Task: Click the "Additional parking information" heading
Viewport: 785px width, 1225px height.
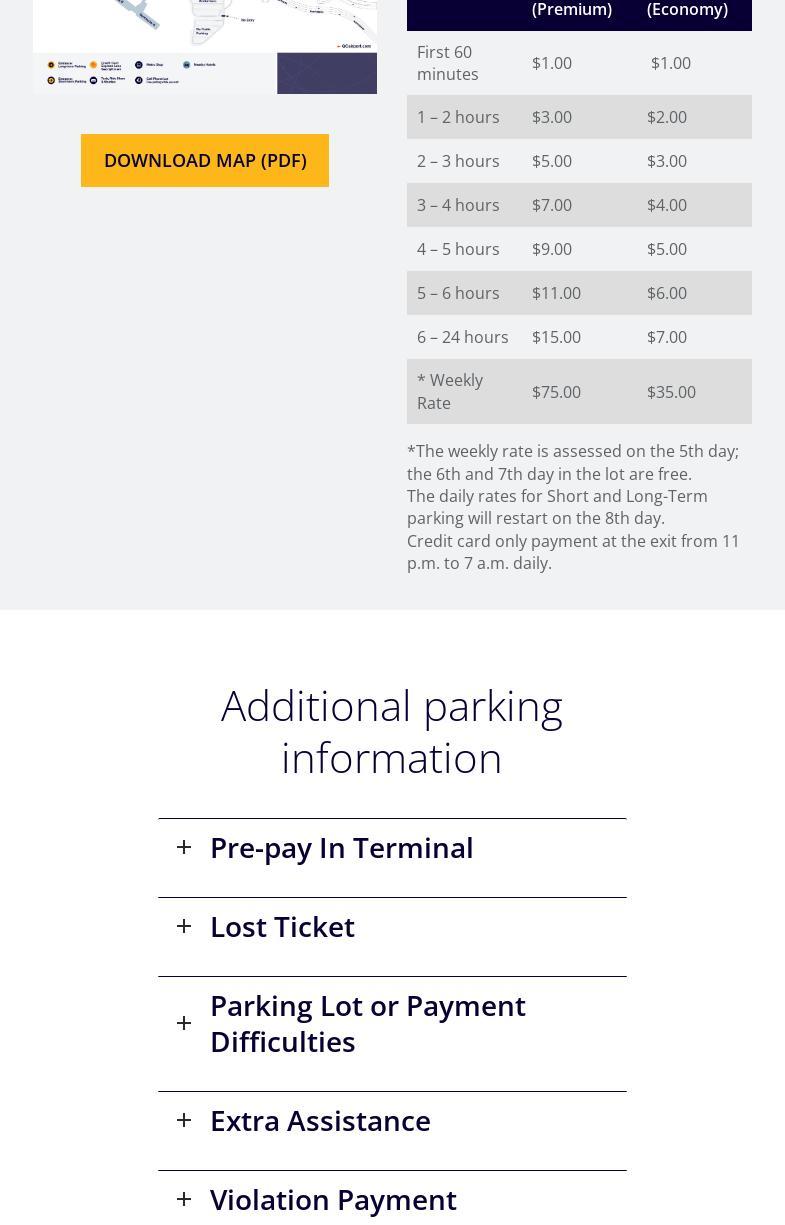Action: coord(392,732)
